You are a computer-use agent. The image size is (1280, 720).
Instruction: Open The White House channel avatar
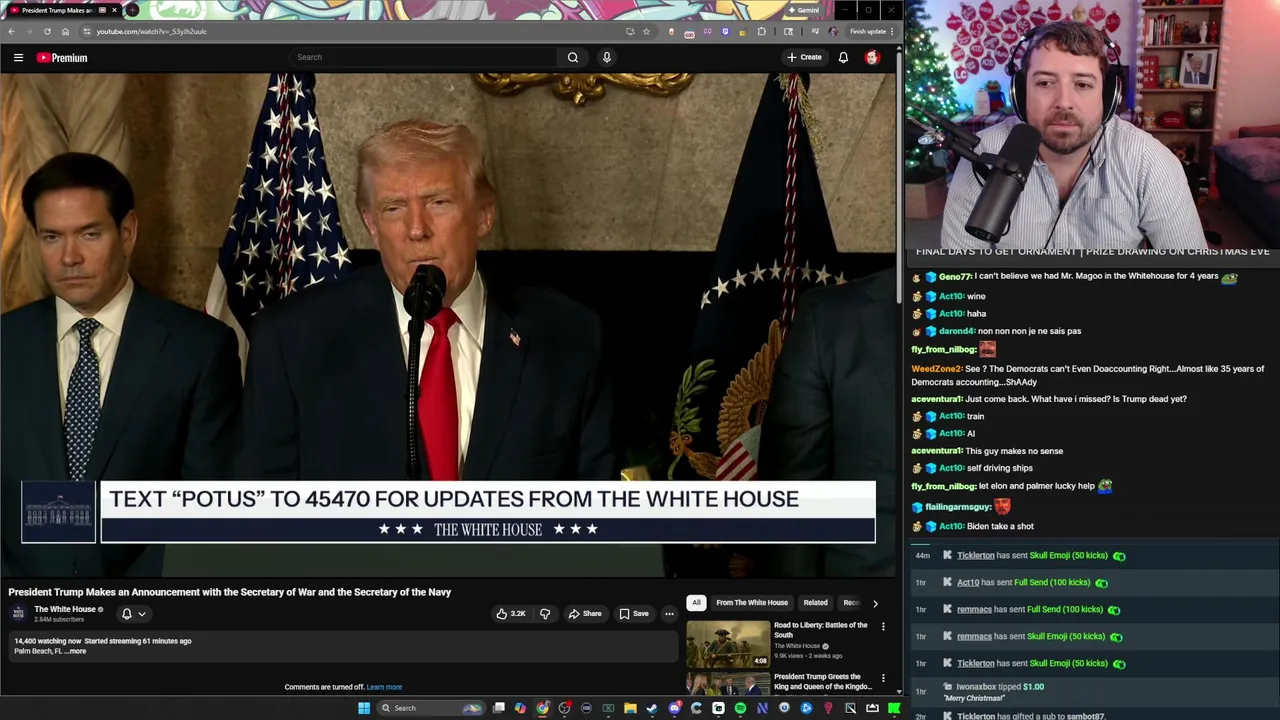[18, 613]
